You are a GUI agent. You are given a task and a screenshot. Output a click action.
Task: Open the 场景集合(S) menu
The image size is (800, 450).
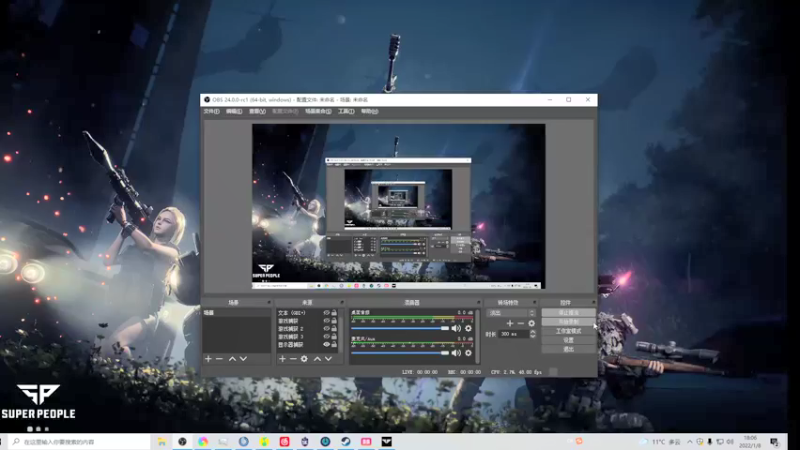click(318, 111)
